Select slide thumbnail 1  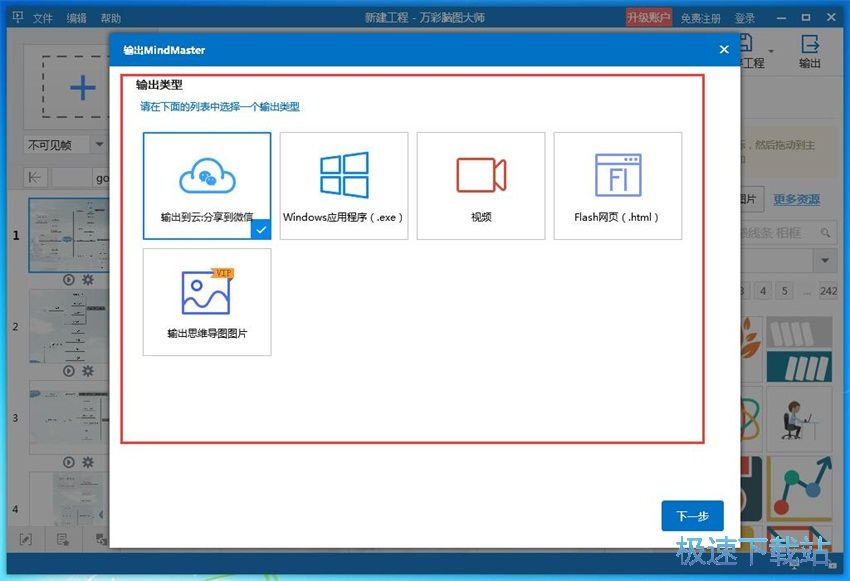(x=69, y=235)
